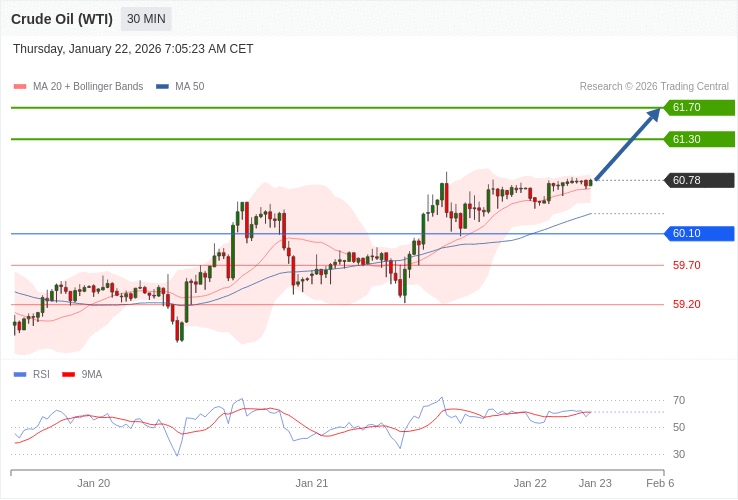Click the Crude Oil (WTI) title
738x500 pixels.
pos(62,19)
